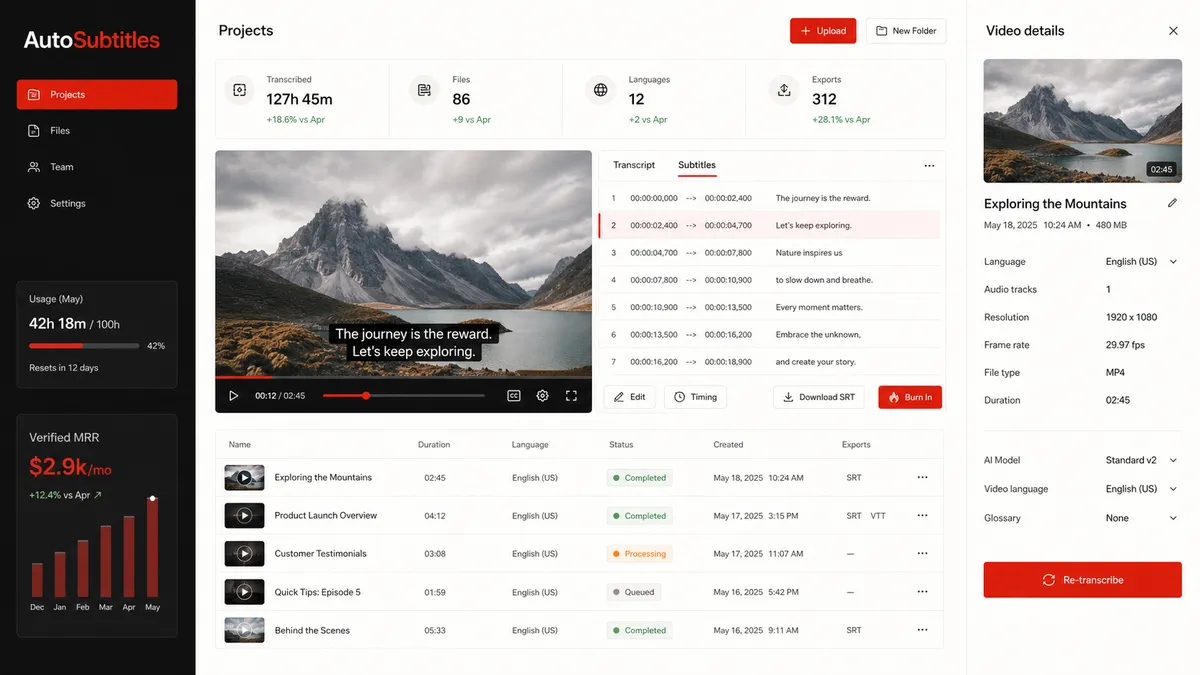Open the Timing adjustment button

coord(695,397)
